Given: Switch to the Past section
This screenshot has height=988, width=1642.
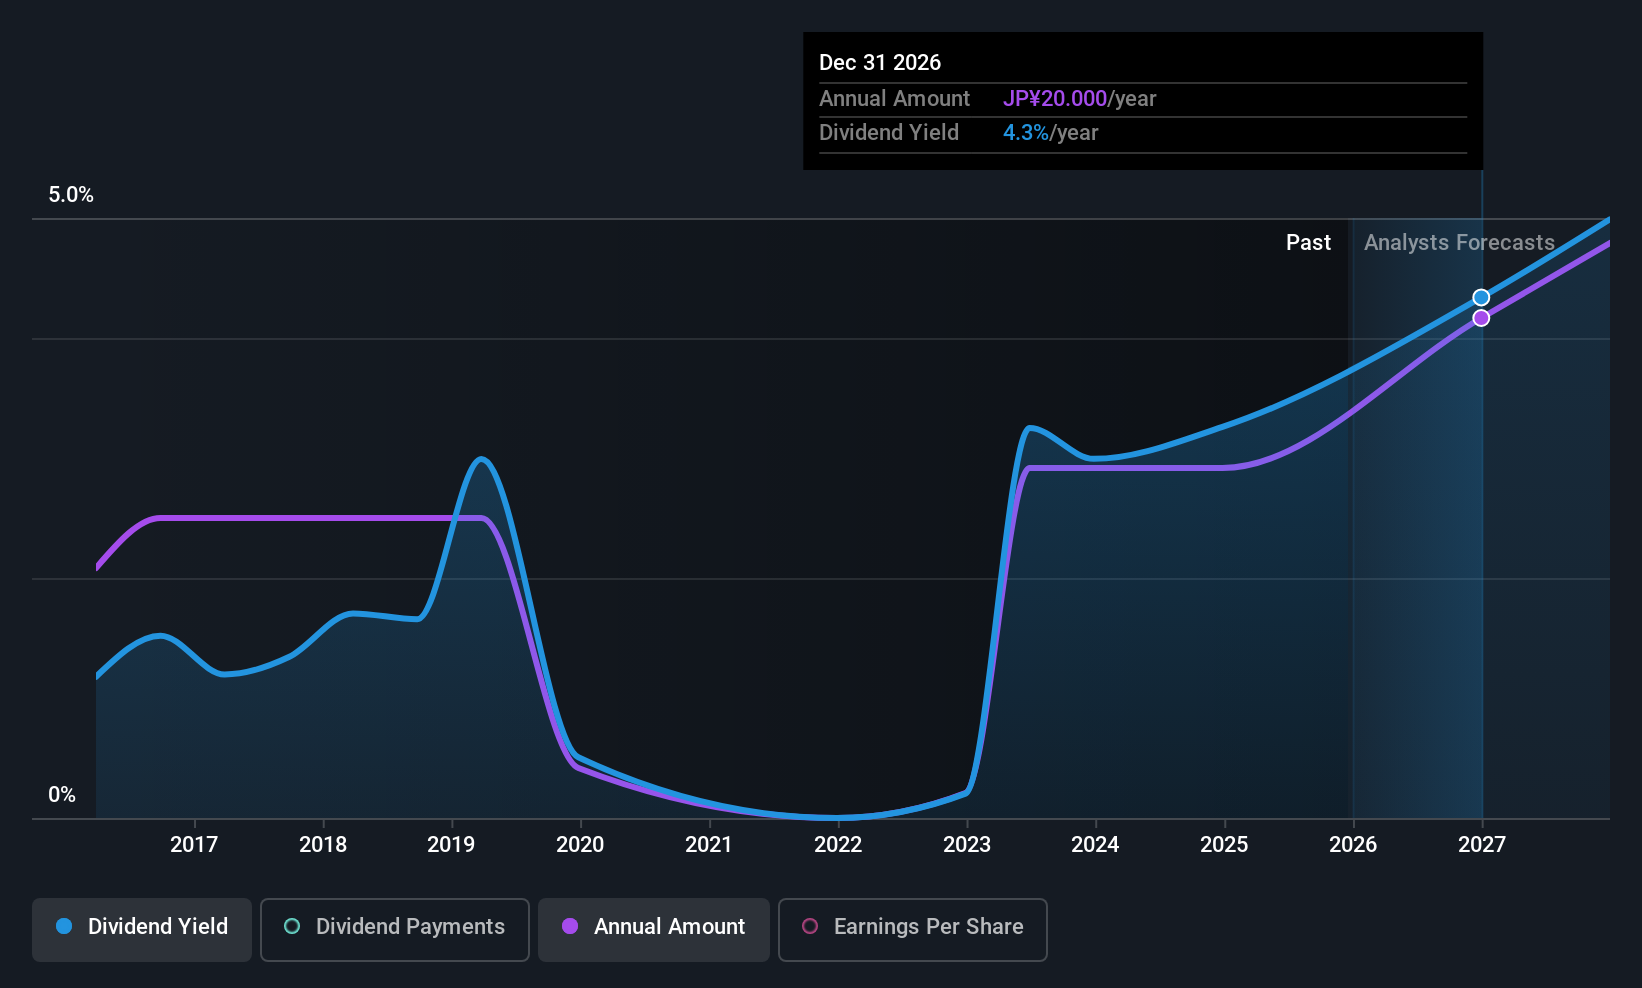Looking at the screenshot, I should pyautogui.click(x=1308, y=242).
